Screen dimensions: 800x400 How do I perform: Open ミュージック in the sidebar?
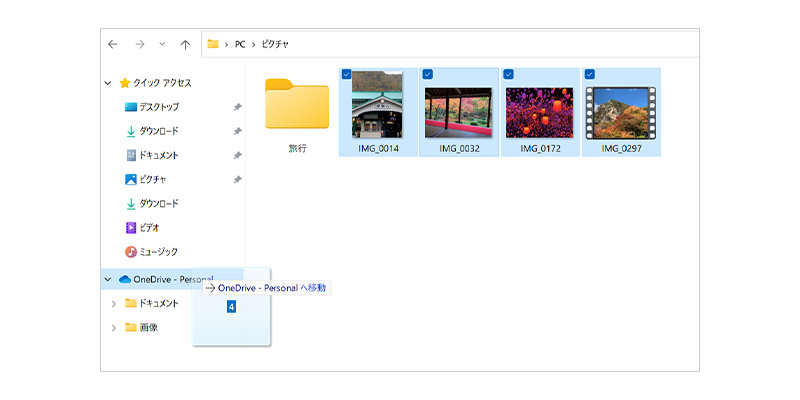click(159, 252)
